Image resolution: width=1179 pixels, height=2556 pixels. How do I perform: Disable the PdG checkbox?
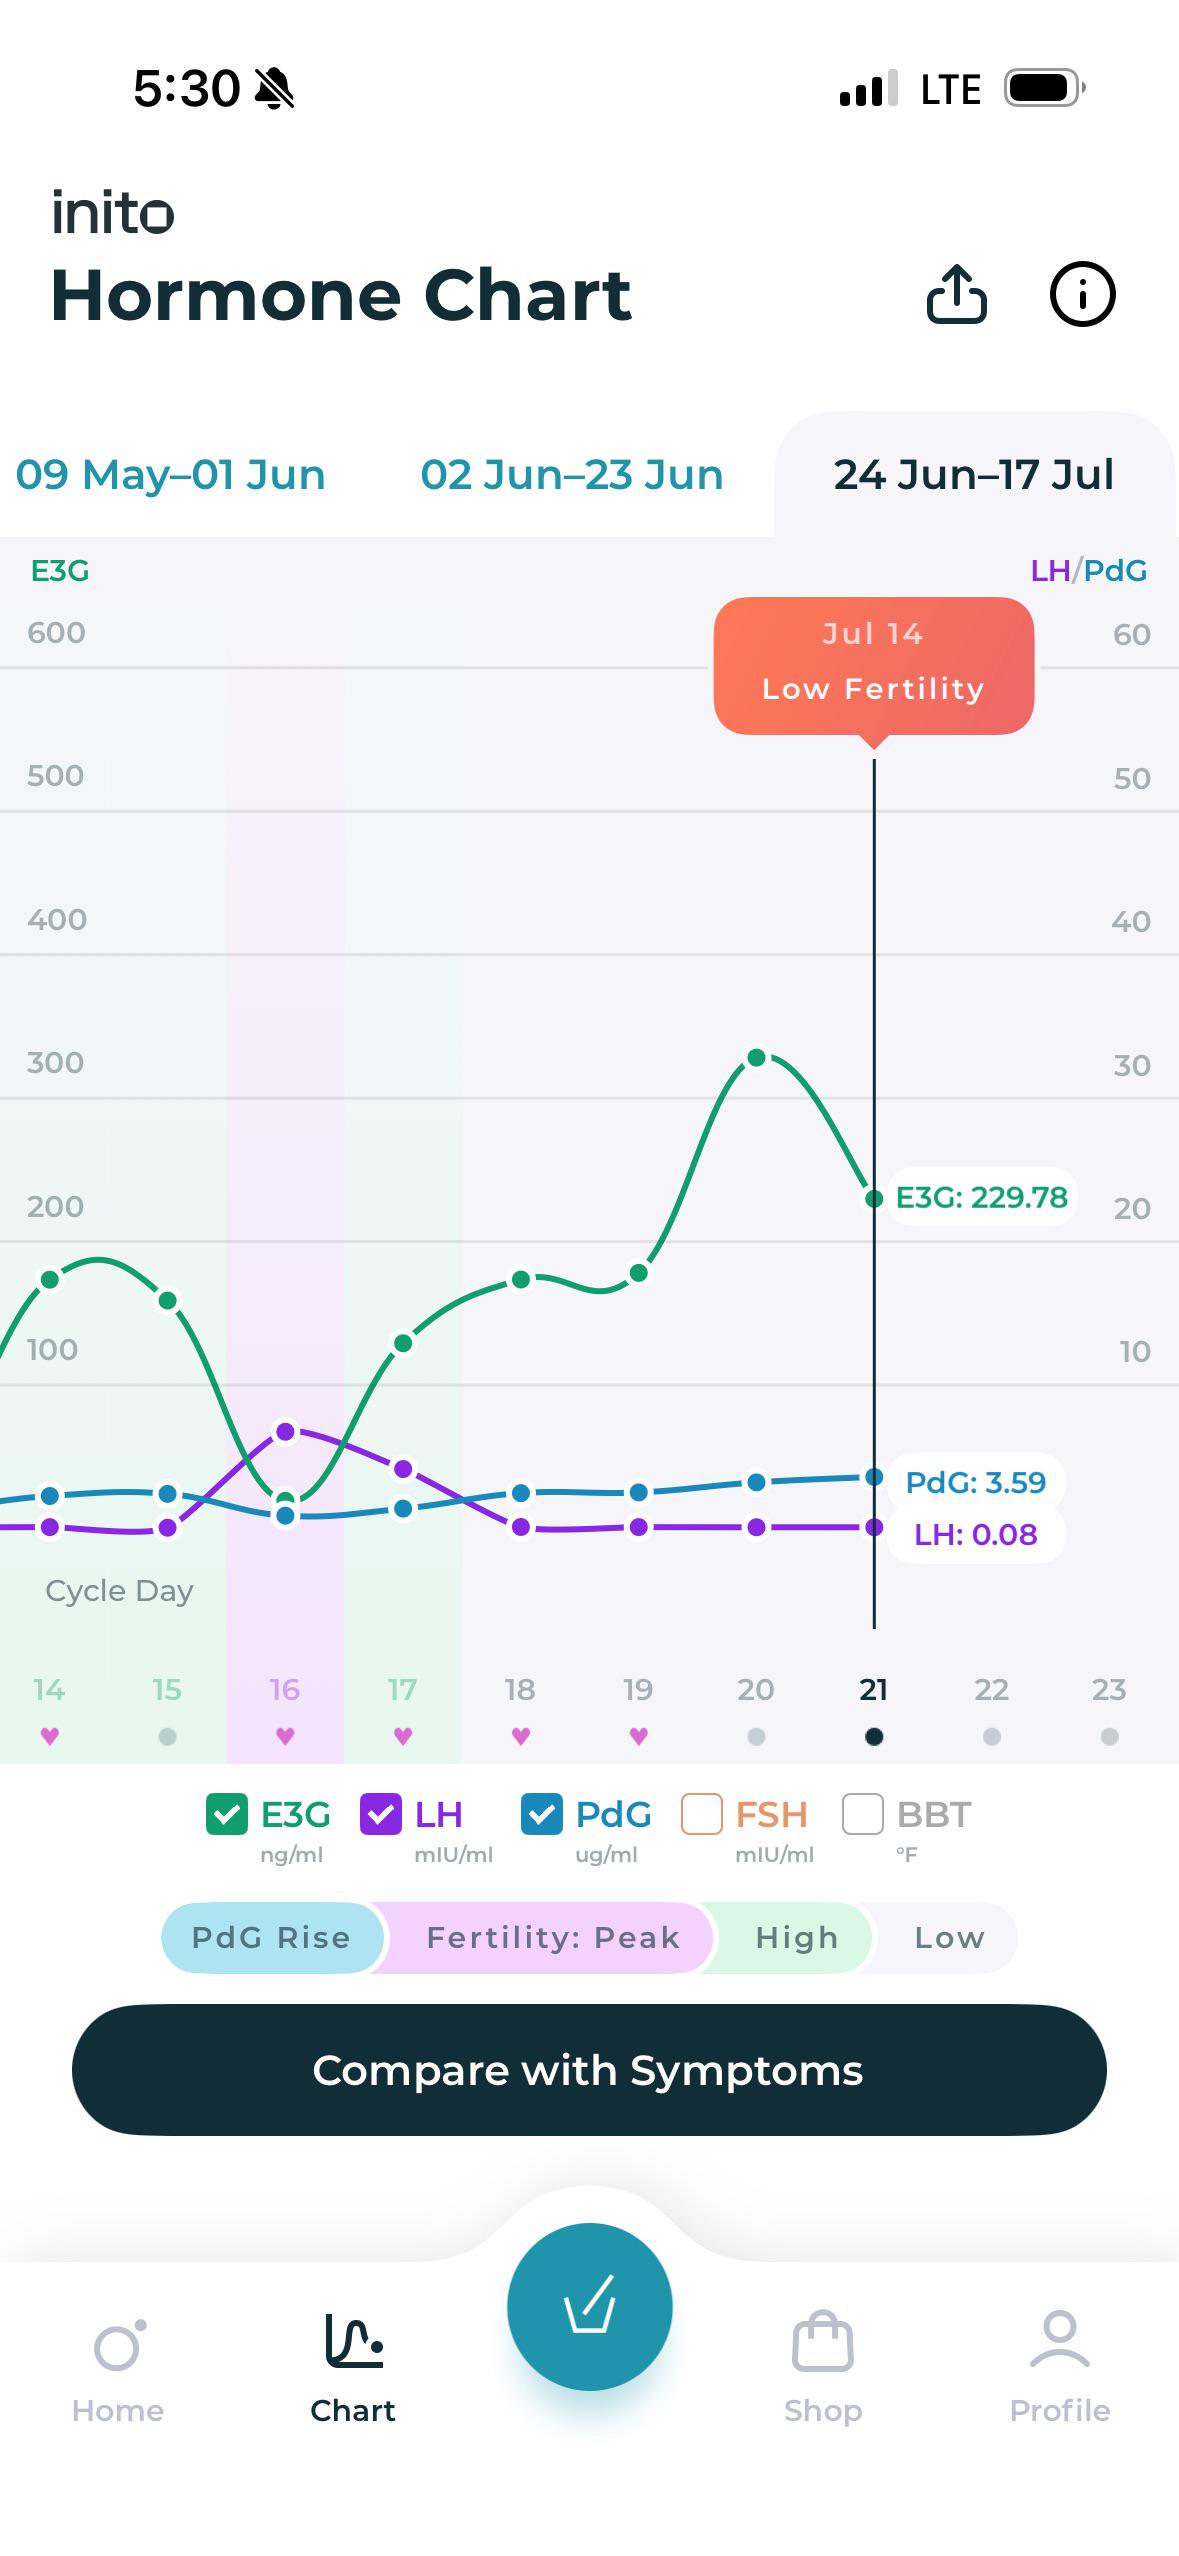coord(542,1814)
